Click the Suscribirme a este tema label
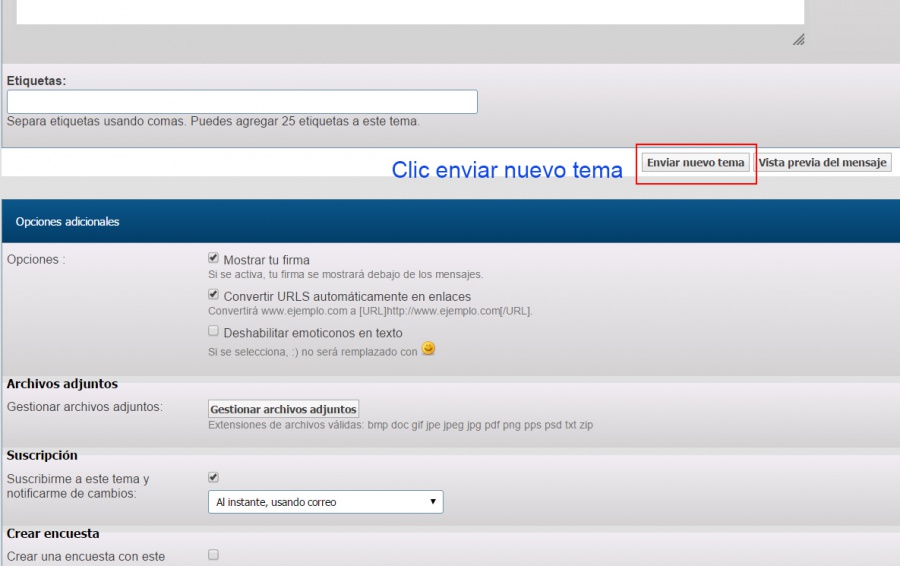 click(78, 486)
